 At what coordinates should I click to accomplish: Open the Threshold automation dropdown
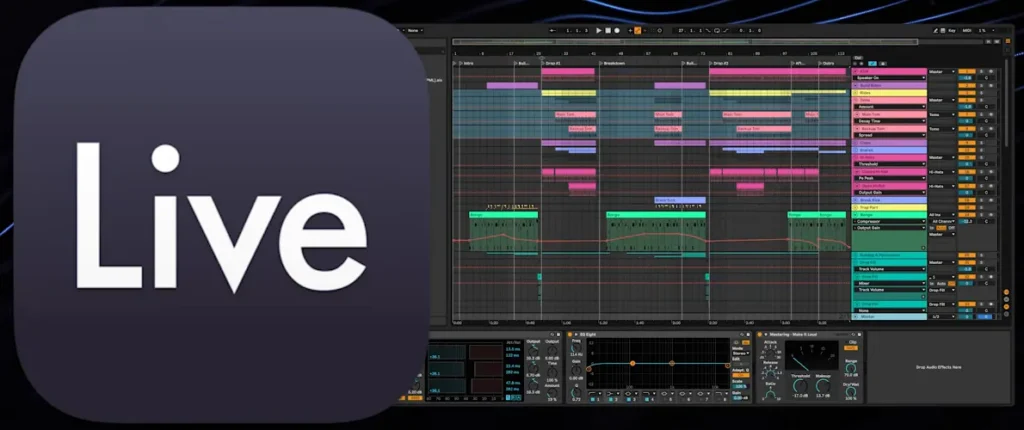[889, 164]
